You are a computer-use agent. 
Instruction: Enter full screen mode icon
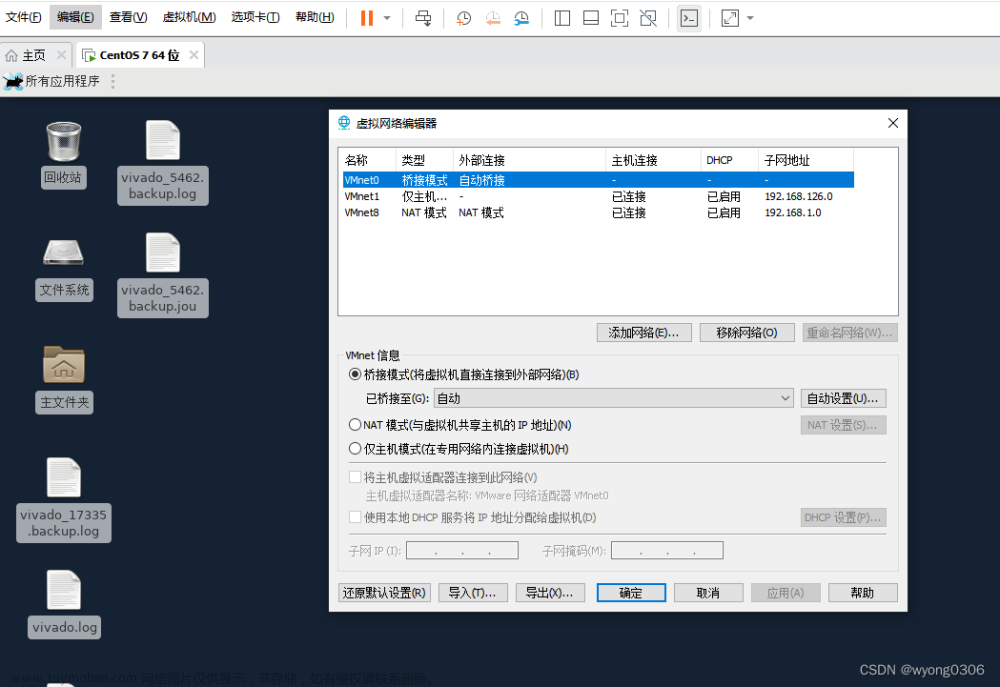point(619,18)
